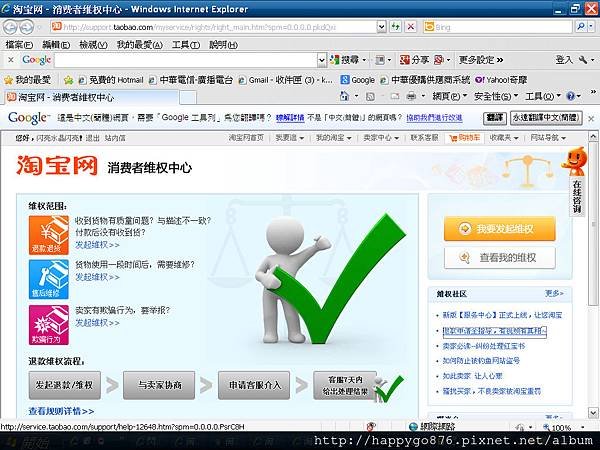The image size is (600, 450).
Task: Click the 与卖家协商 step button
Action: coord(159,385)
